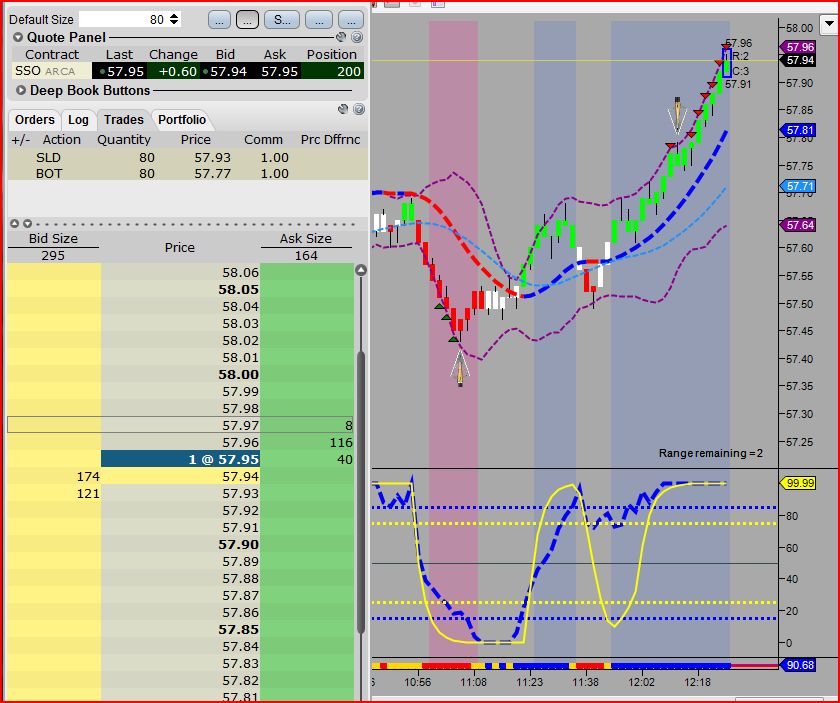The image size is (840, 703).
Task: Click the purple 57.96 price tag on axis
Action: click(798, 47)
